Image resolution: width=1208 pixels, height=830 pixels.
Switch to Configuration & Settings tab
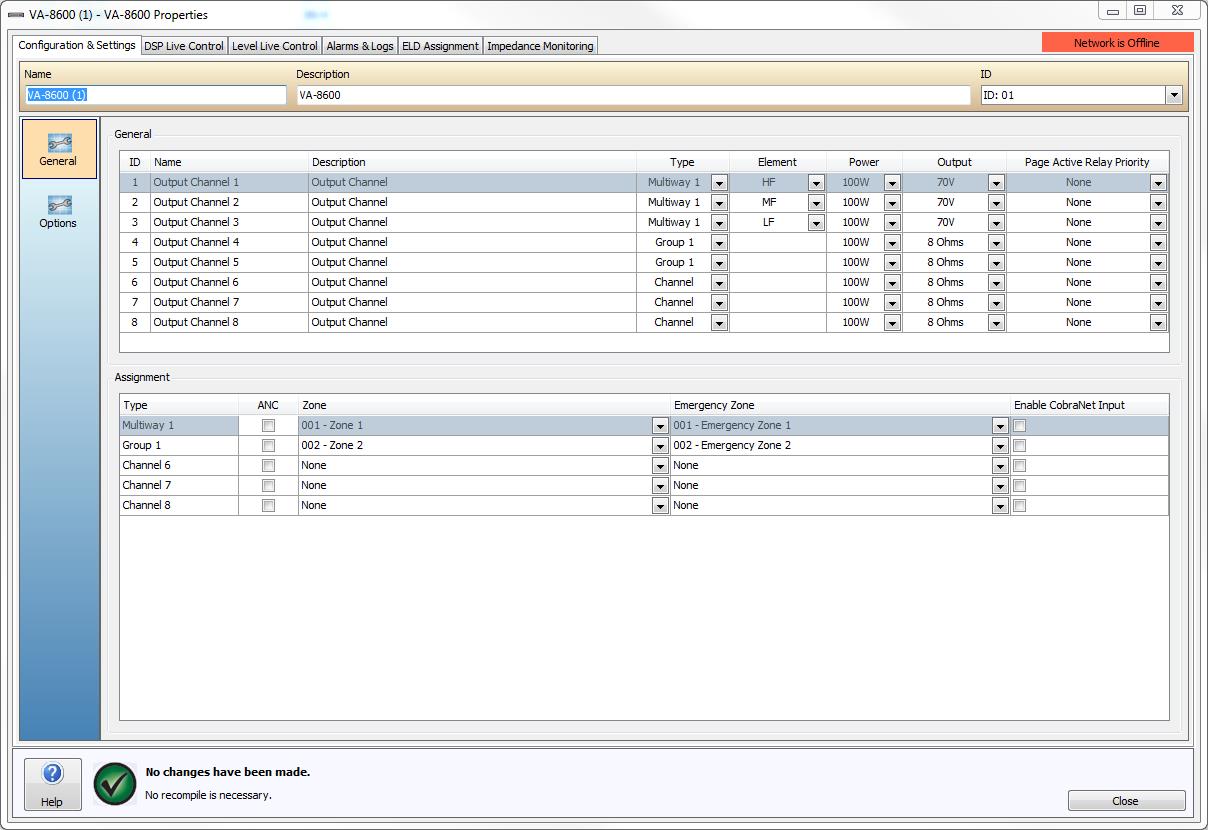click(x=77, y=45)
